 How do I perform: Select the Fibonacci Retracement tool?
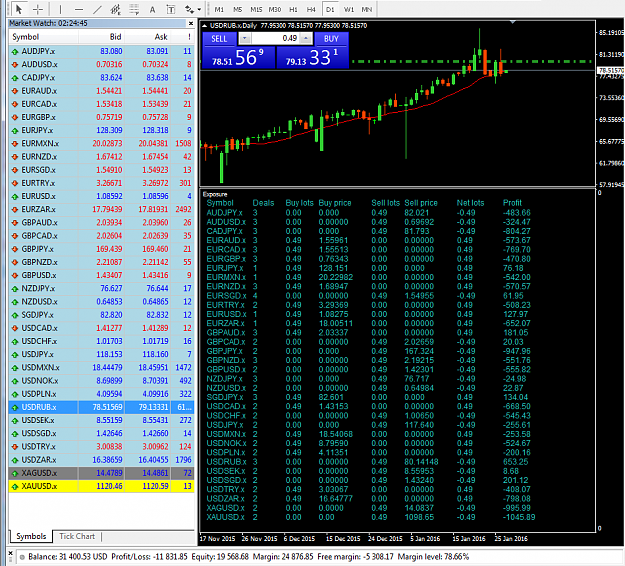[134, 9]
